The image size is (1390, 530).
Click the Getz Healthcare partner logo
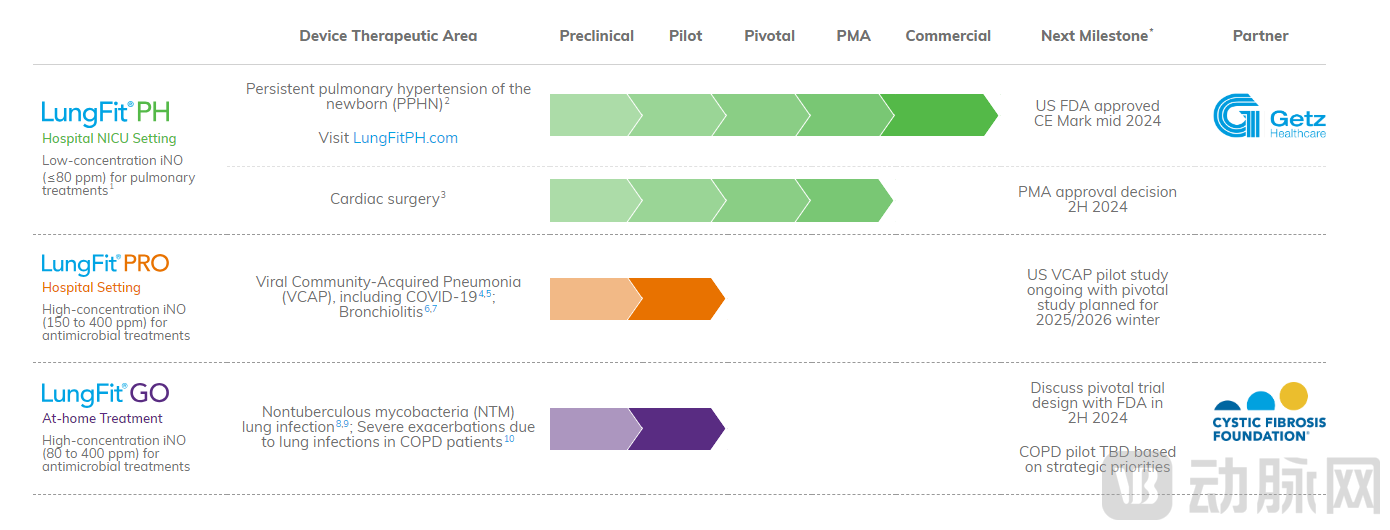pyautogui.click(x=1269, y=116)
